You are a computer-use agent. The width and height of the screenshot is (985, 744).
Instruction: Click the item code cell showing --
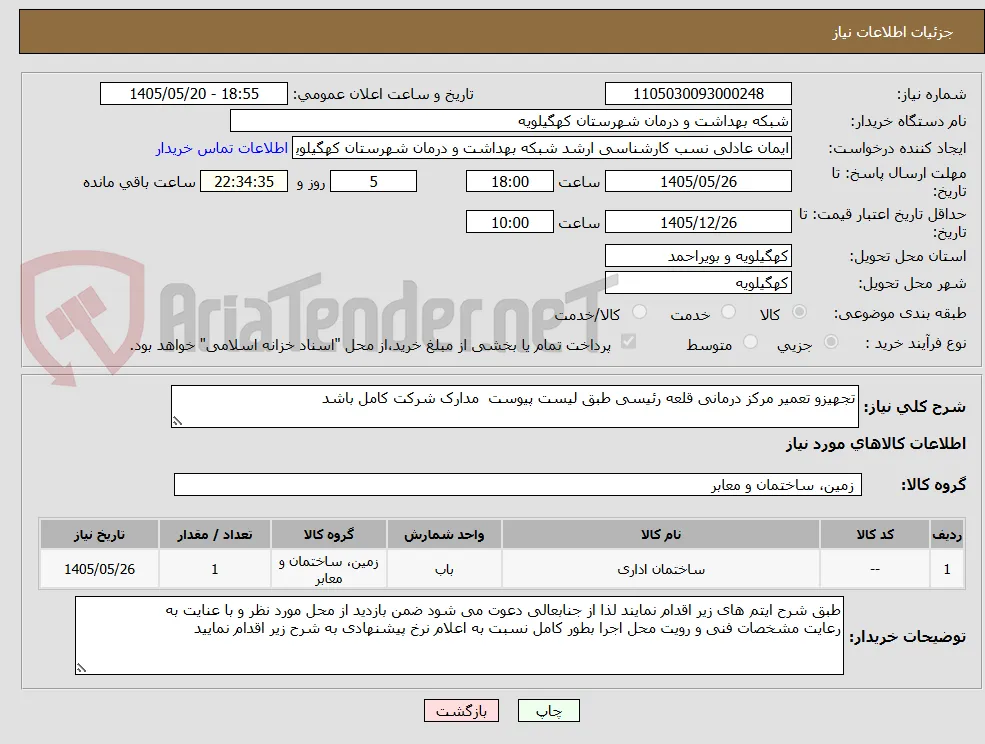[875, 569]
